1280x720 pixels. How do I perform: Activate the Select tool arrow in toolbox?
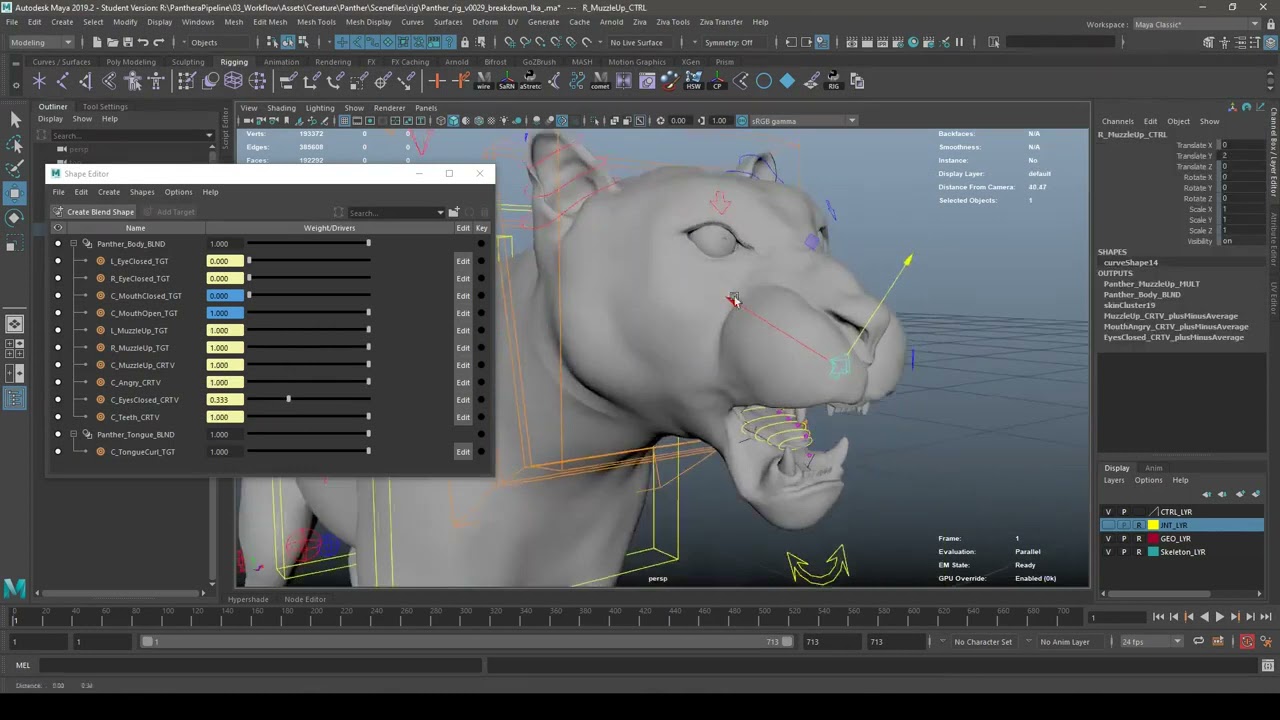tap(15, 119)
